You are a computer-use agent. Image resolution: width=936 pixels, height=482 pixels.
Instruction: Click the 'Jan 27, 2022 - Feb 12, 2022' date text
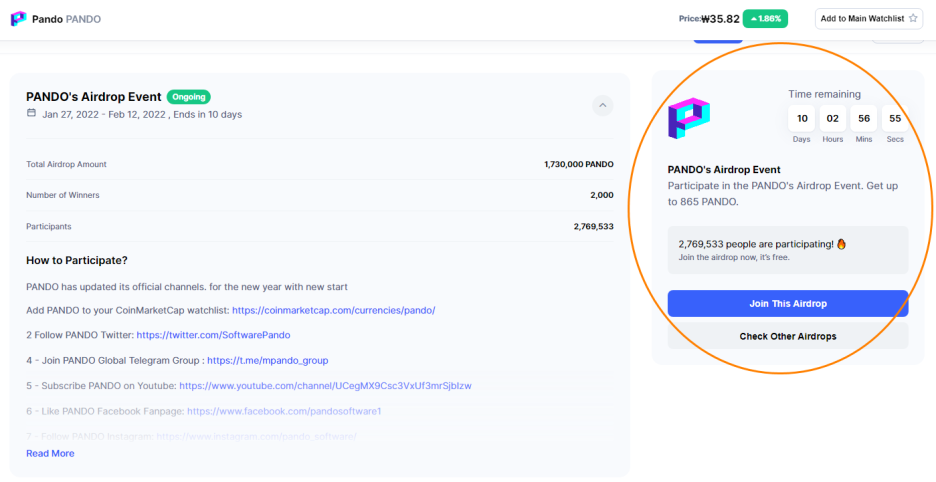point(104,114)
